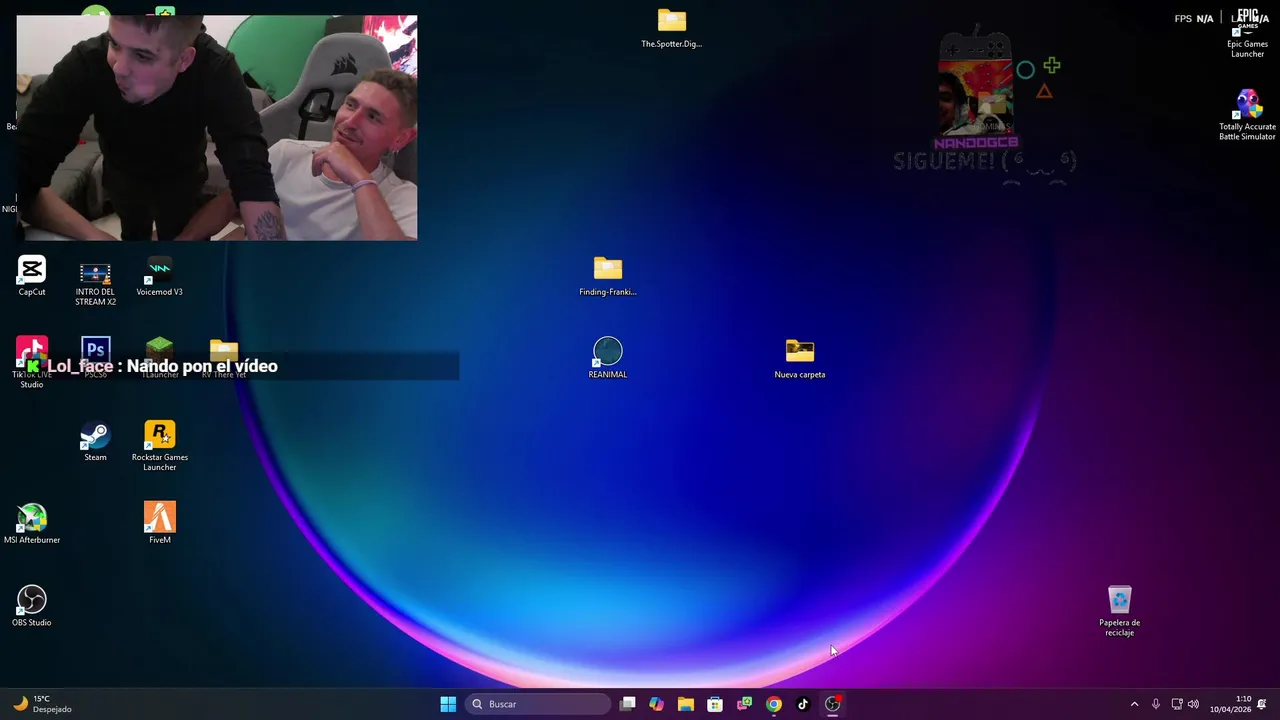Click the webcam overlay feed
Image resolution: width=1280 pixels, height=720 pixels.
[217, 127]
